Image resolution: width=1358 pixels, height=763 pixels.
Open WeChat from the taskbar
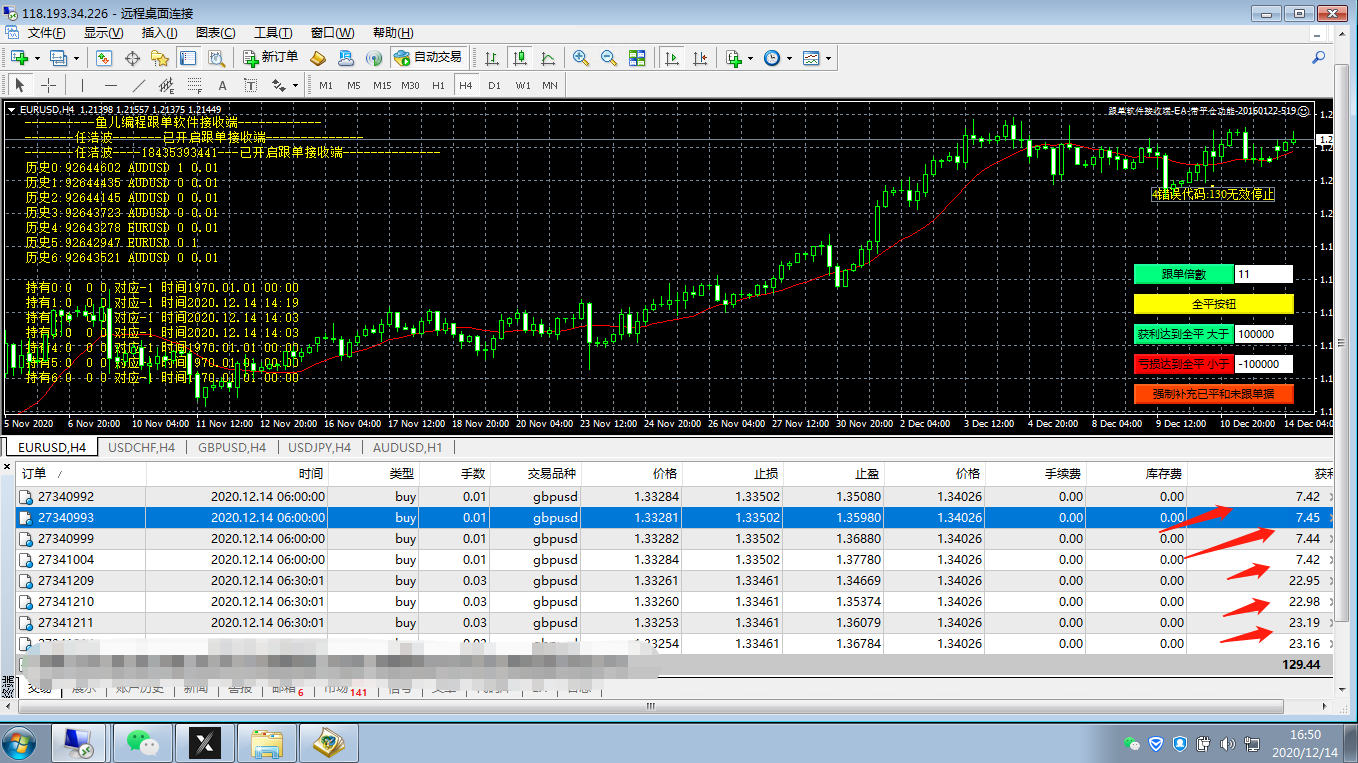[x=142, y=741]
